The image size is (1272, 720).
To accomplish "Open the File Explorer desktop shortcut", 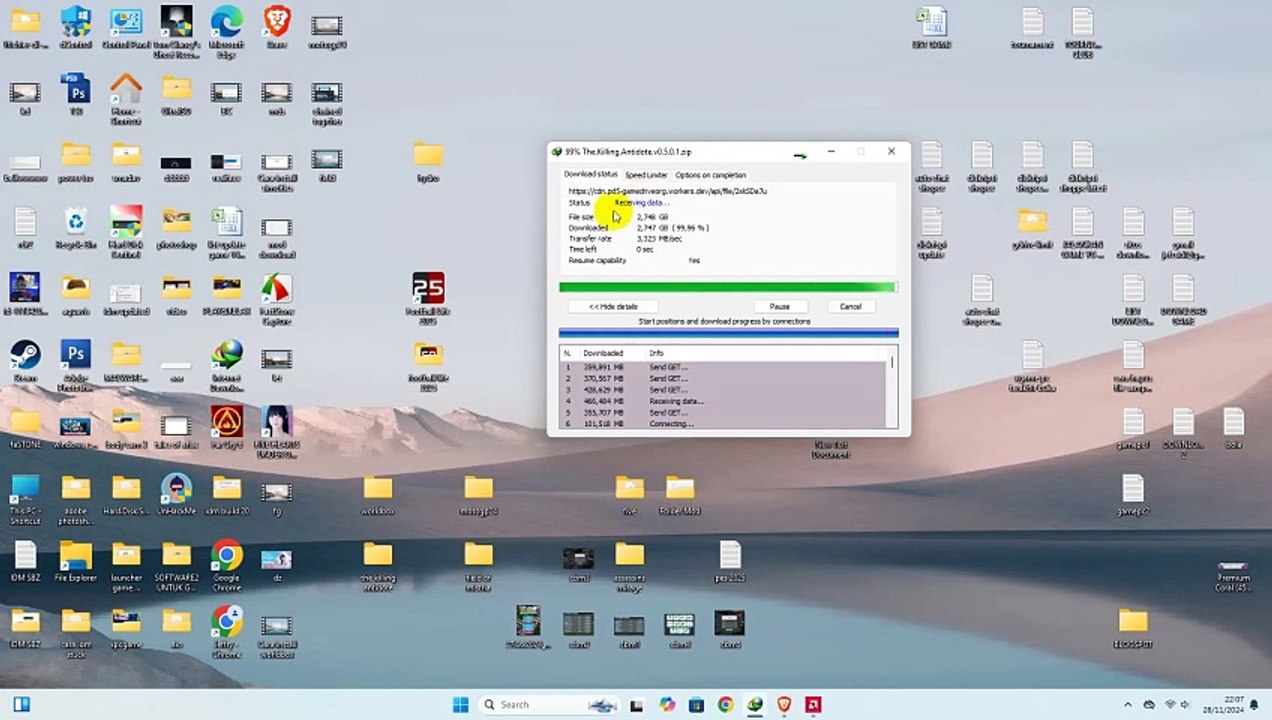I will [75, 560].
